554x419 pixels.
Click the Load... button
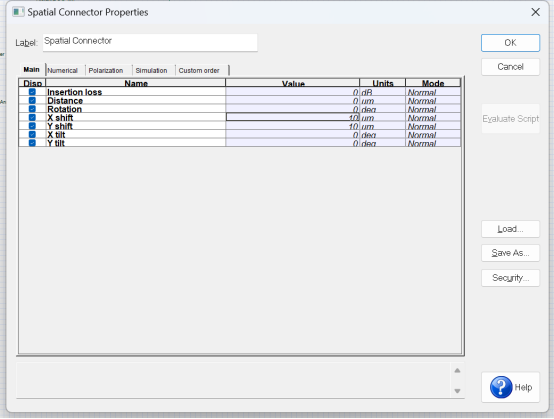click(510, 229)
